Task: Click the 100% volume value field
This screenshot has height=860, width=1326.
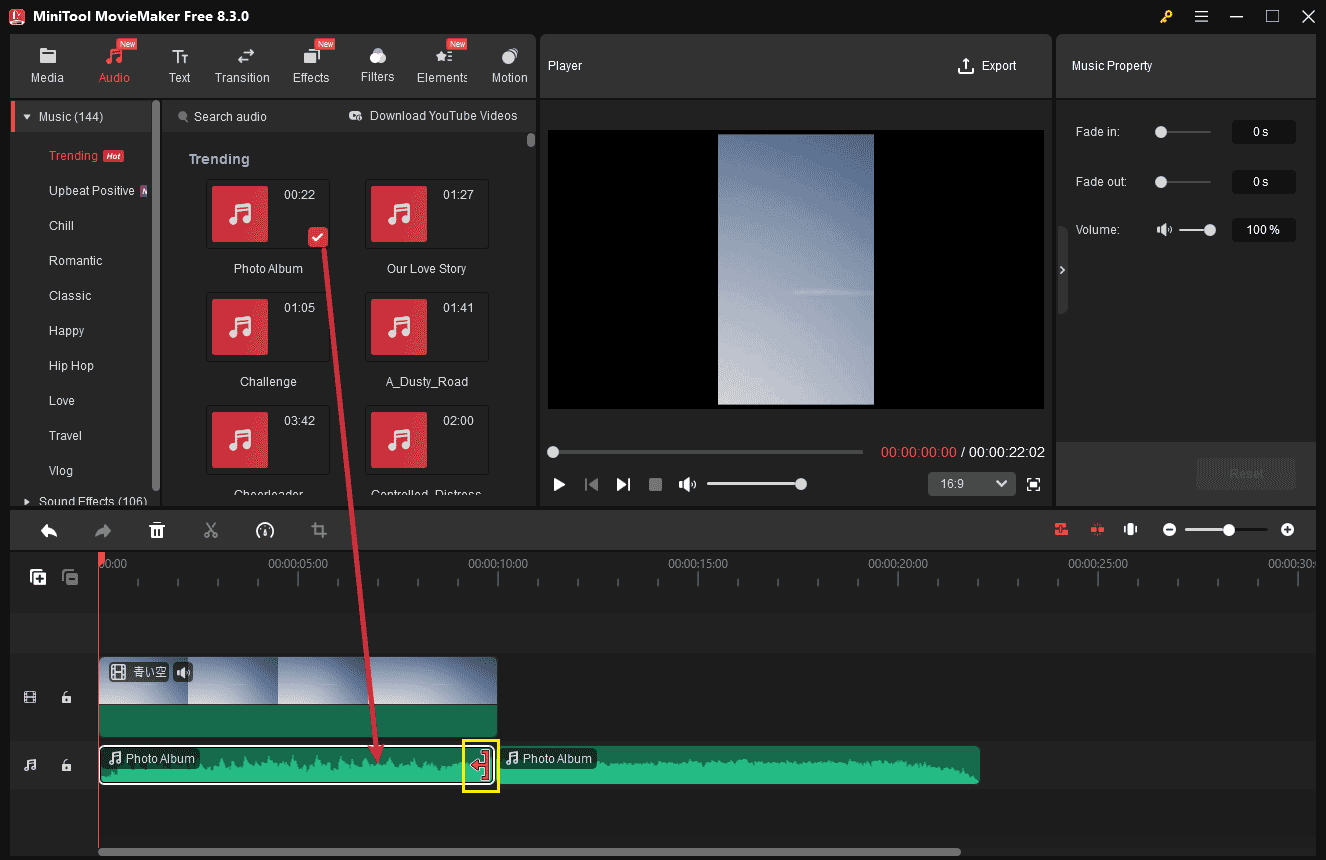Action: pyautogui.click(x=1263, y=230)
